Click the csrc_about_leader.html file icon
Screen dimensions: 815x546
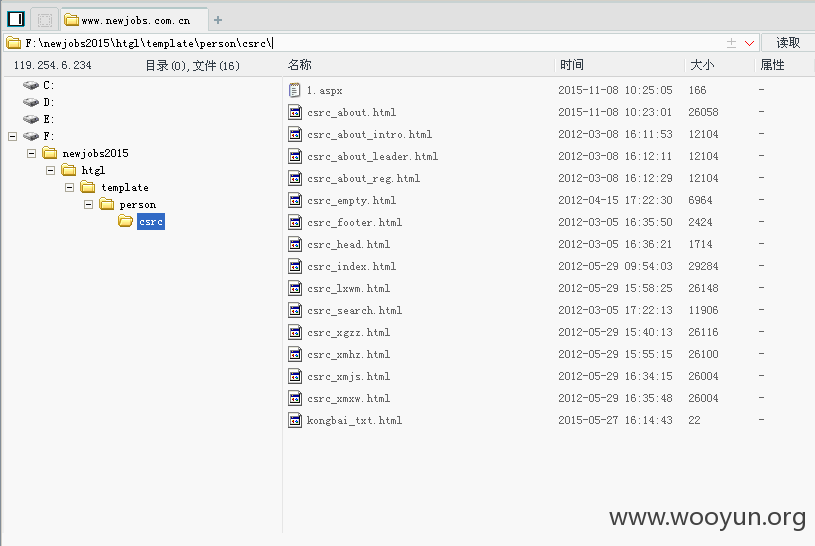coord(295,156)
